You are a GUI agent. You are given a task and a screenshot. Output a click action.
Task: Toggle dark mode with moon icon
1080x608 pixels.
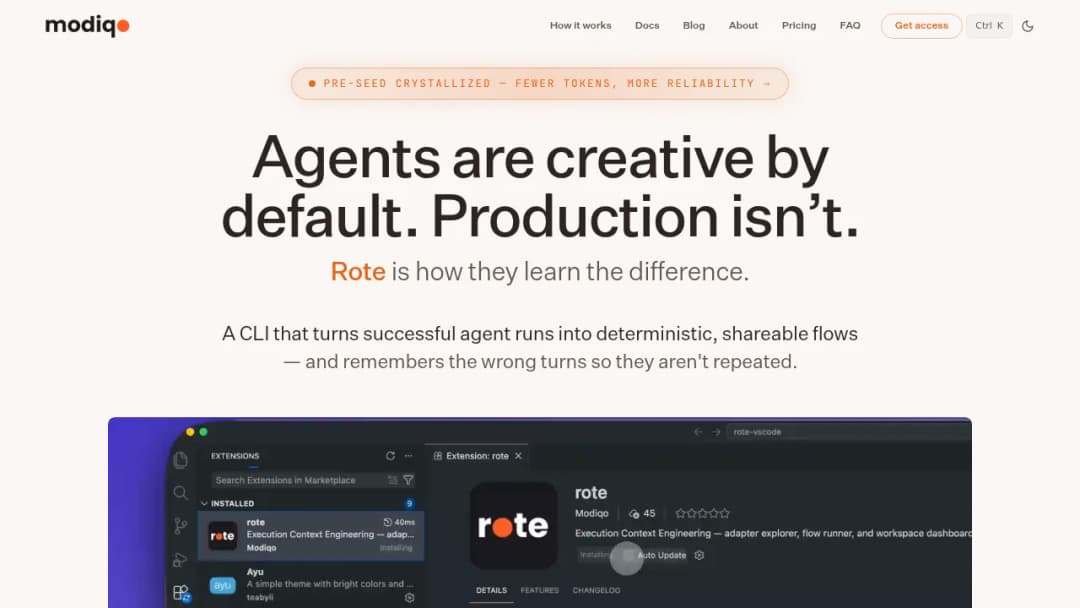click(x=1028, y=26)
